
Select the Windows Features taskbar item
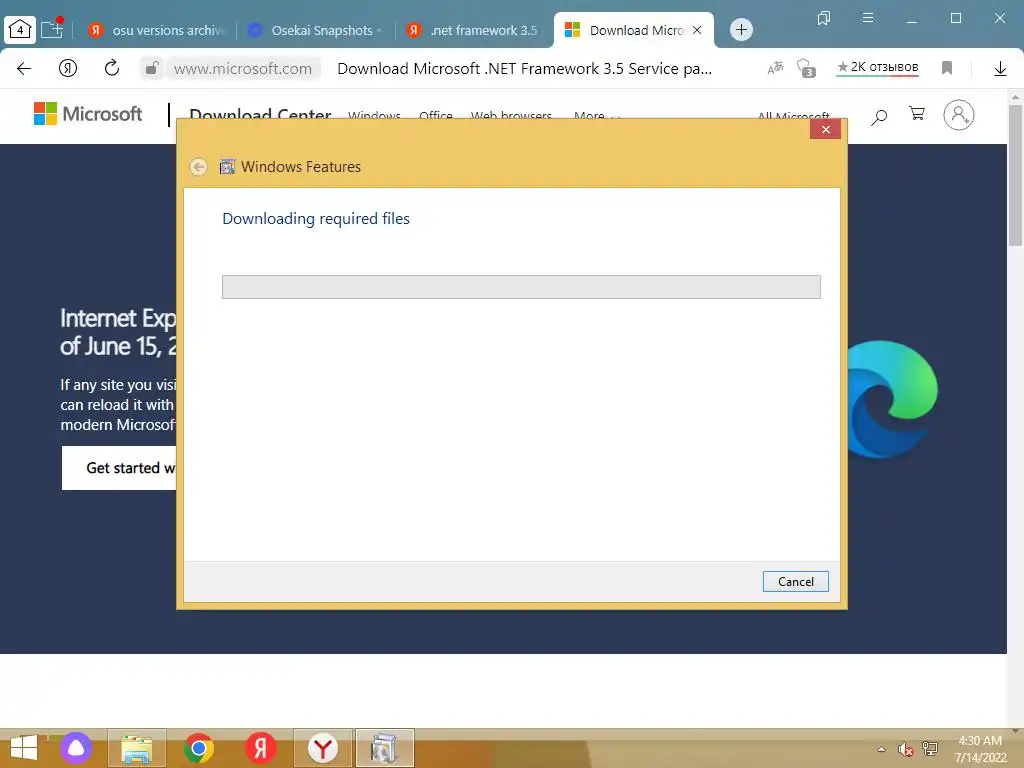click(385, 748)
